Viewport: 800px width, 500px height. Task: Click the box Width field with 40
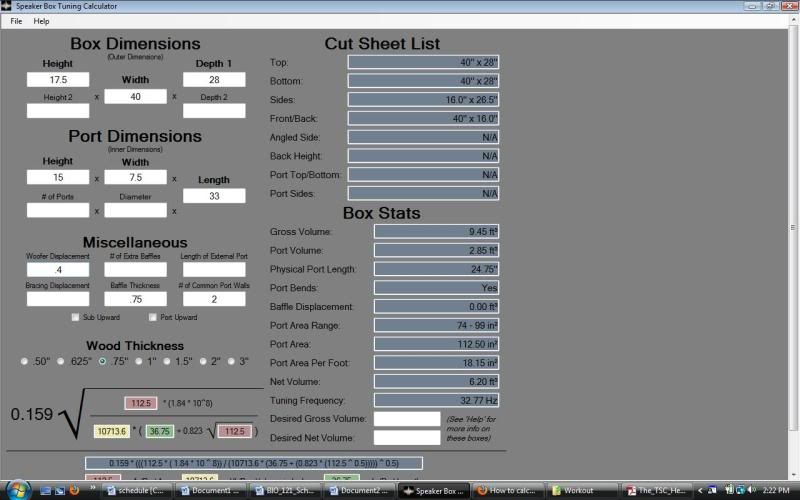(135, 96)
